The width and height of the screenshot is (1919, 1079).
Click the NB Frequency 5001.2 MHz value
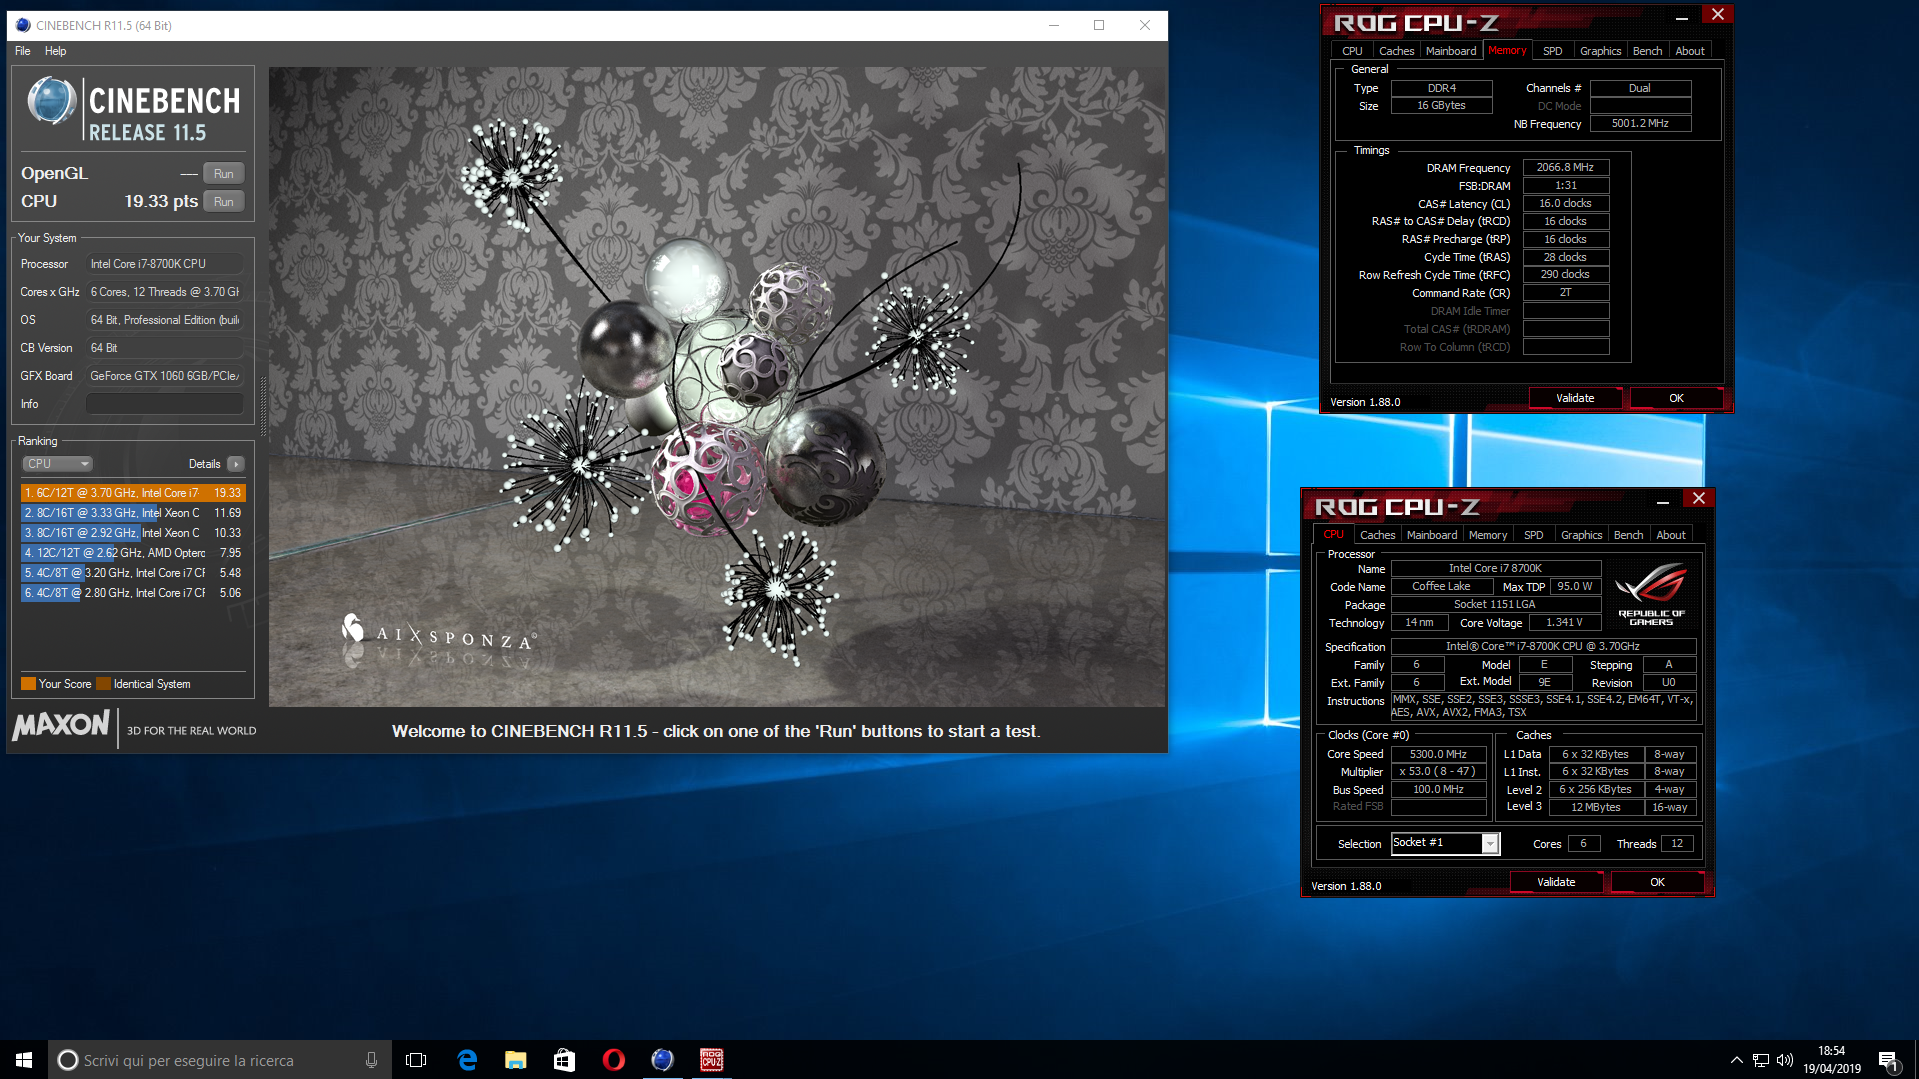[1640, 124]
